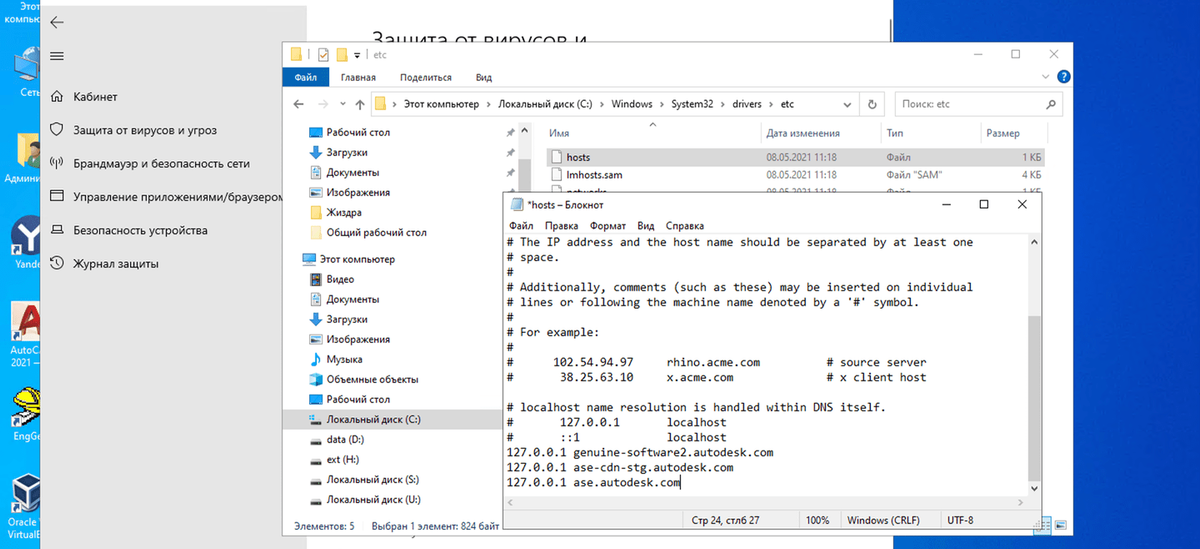The image size is (1200, 549).
Task: Click the shield icon for virus protection
Action: 56,130
